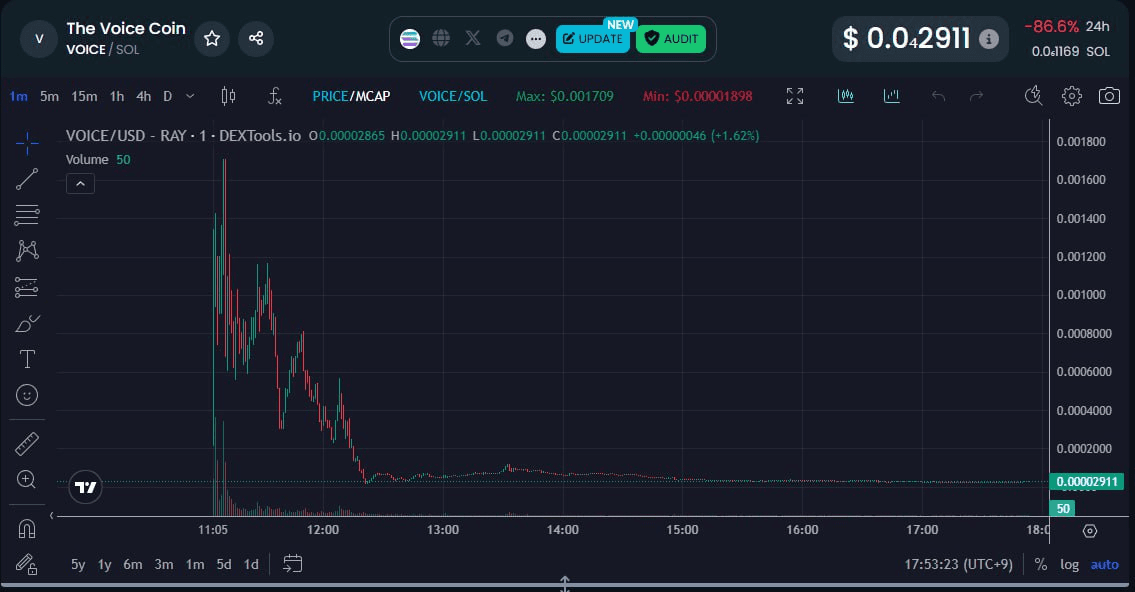Set bottom chart range to 1m
1135x592 pixels.
point(195,564)
